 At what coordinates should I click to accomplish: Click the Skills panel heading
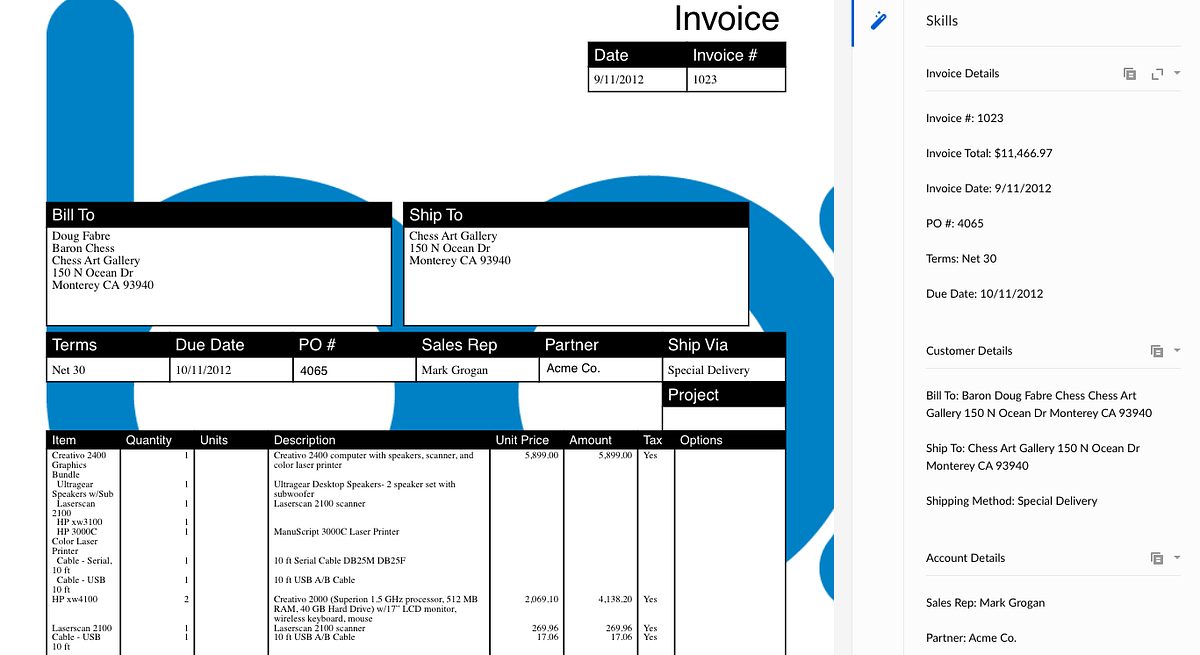[941, 20]
